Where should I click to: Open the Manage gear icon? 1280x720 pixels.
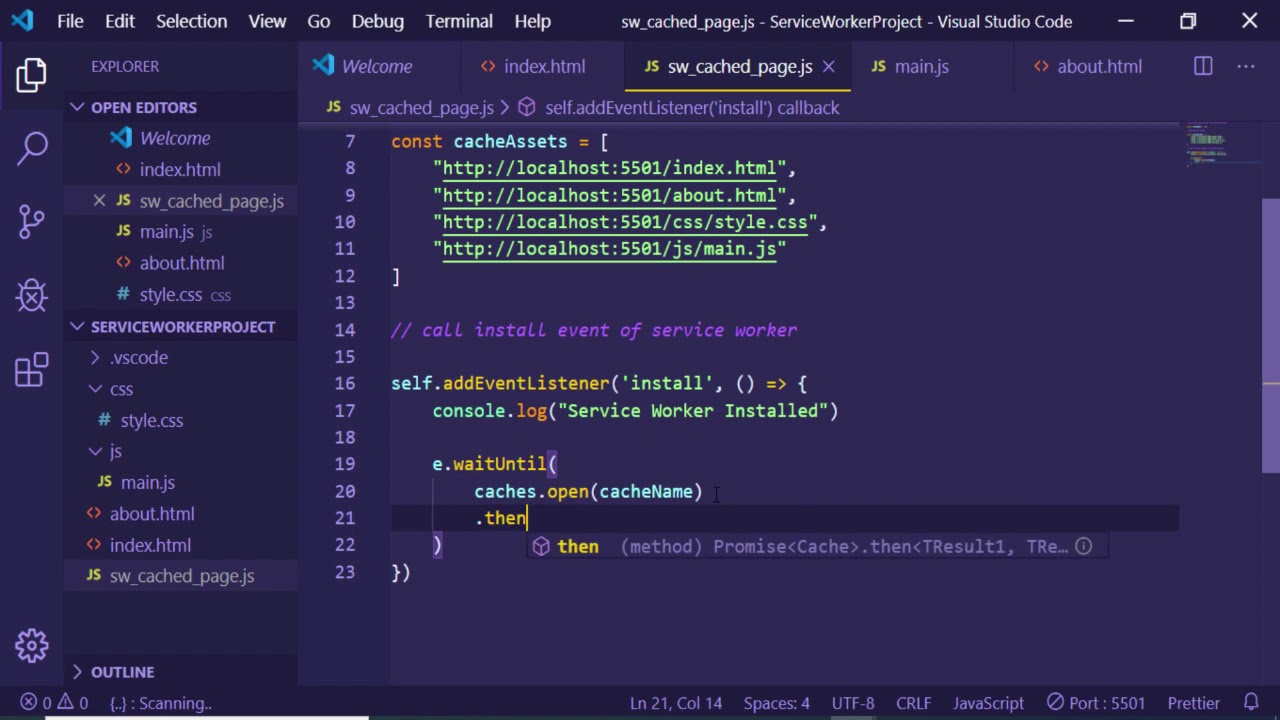(x=32, y=645)
